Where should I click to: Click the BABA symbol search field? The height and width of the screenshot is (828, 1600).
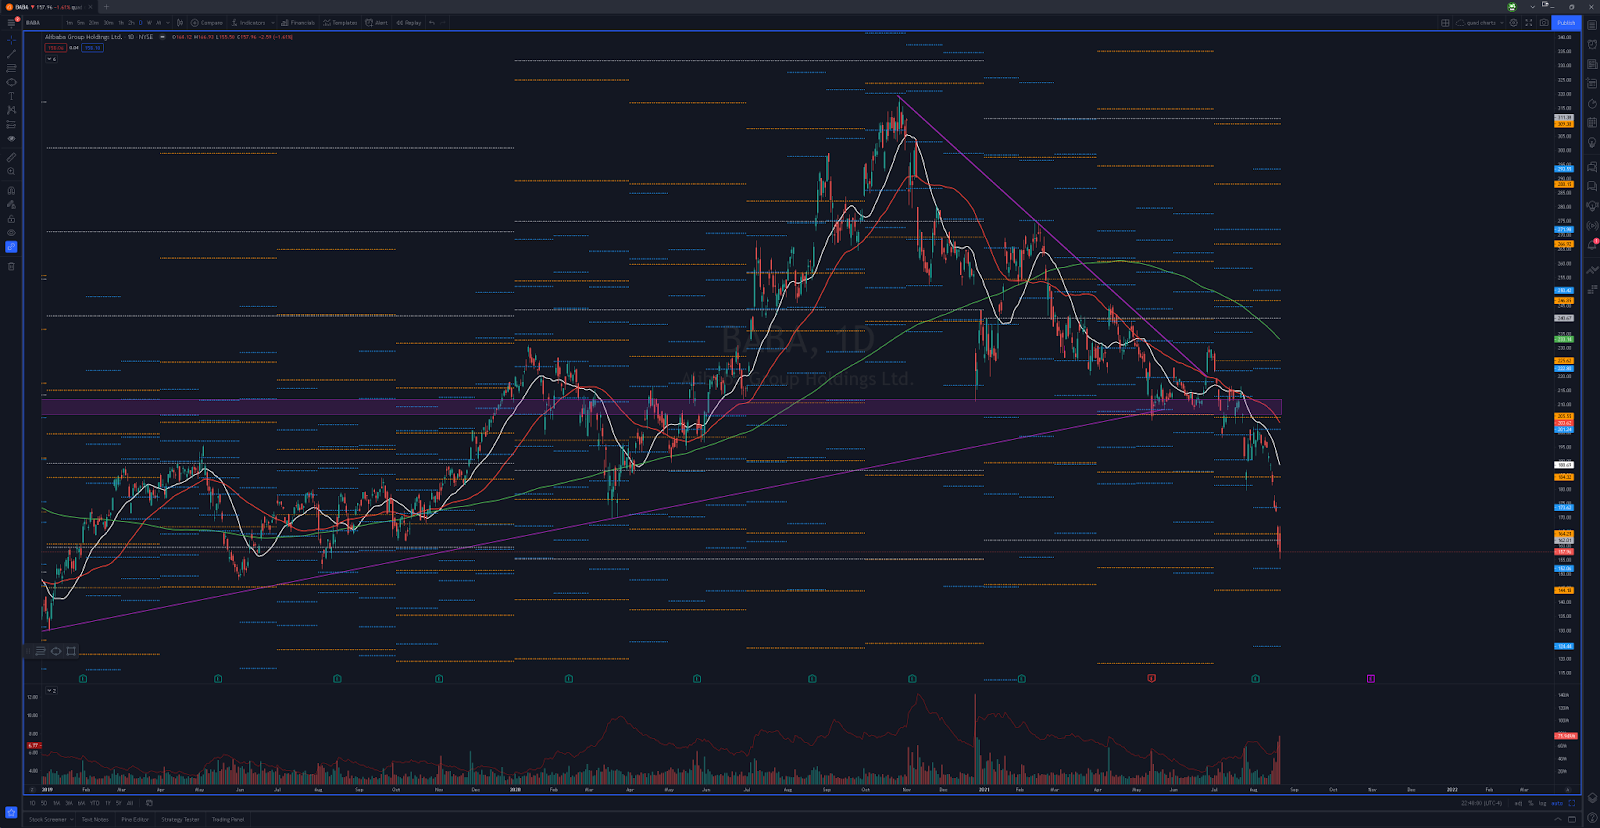(x=40, y=23)
